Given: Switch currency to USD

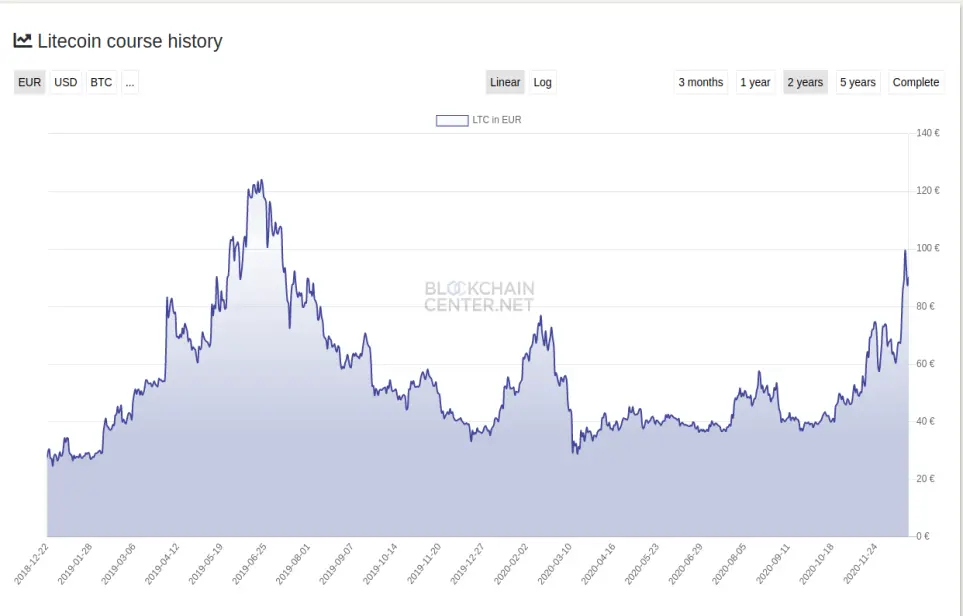Looking at the screenshot, I should tap(66, 82).
